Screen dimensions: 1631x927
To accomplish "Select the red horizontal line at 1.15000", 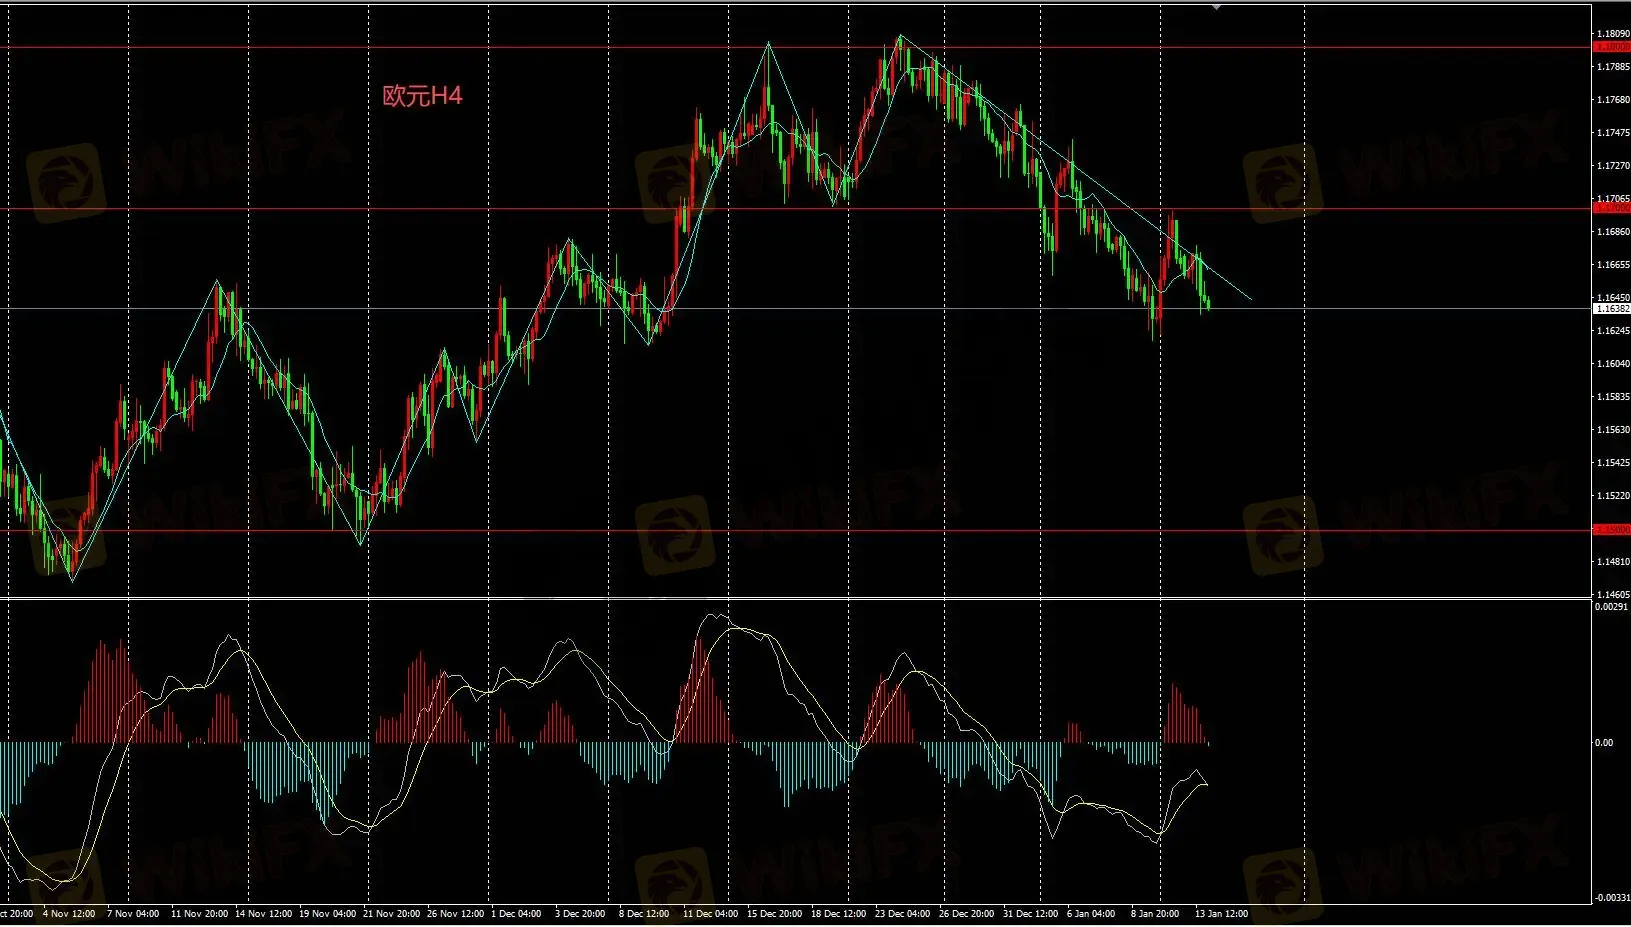I will coord(795,531).
